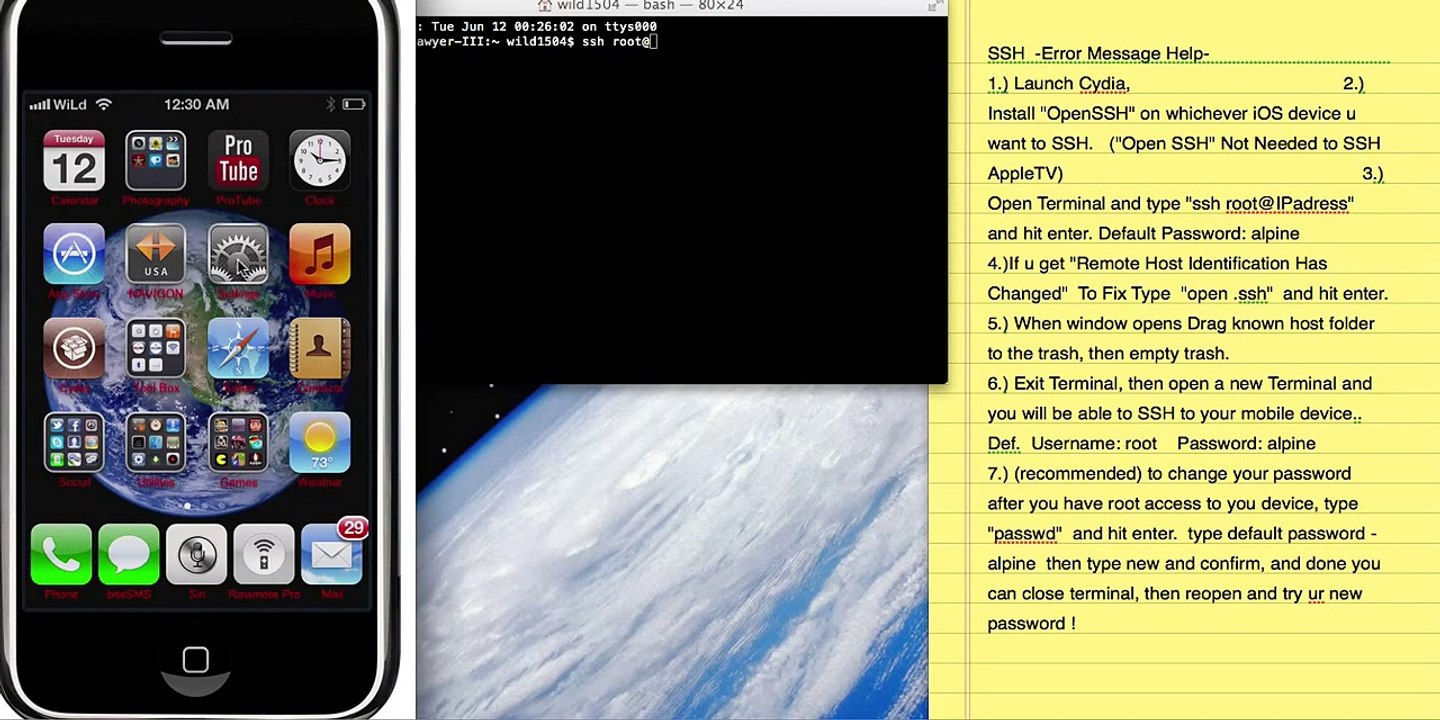This screenshot has height=720, width=1440.
Task: Tap the Wi-Fi indicator in iPhone status bar
Action: tap(104, 104)
